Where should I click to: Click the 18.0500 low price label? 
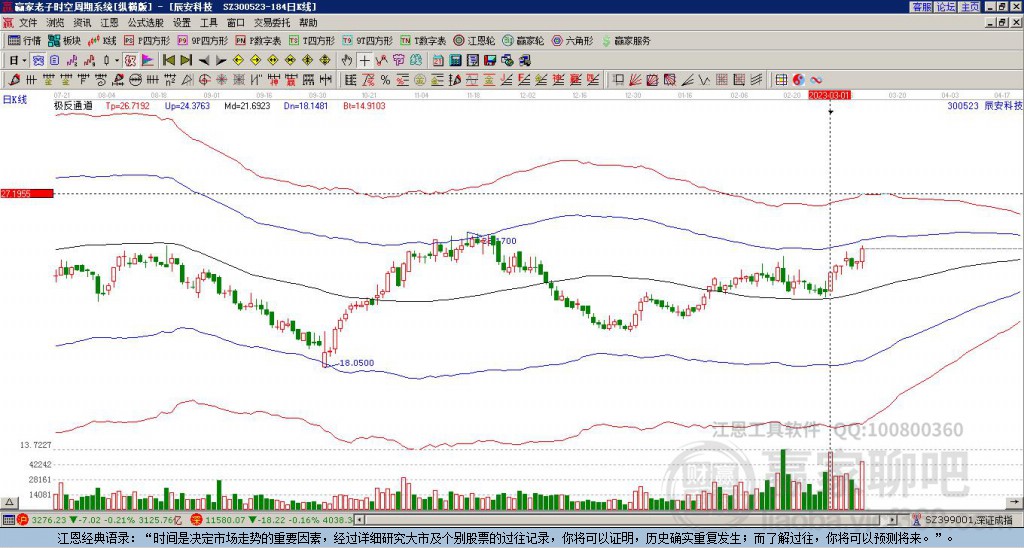357,363
